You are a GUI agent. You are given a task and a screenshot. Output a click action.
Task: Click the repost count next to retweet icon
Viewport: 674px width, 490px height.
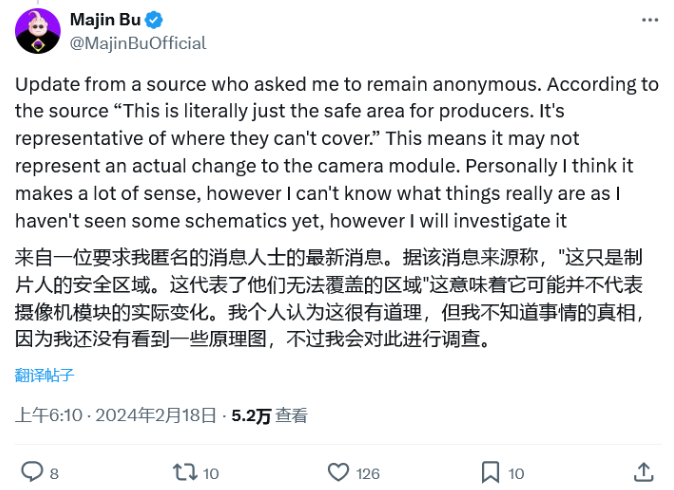(211, 472)
